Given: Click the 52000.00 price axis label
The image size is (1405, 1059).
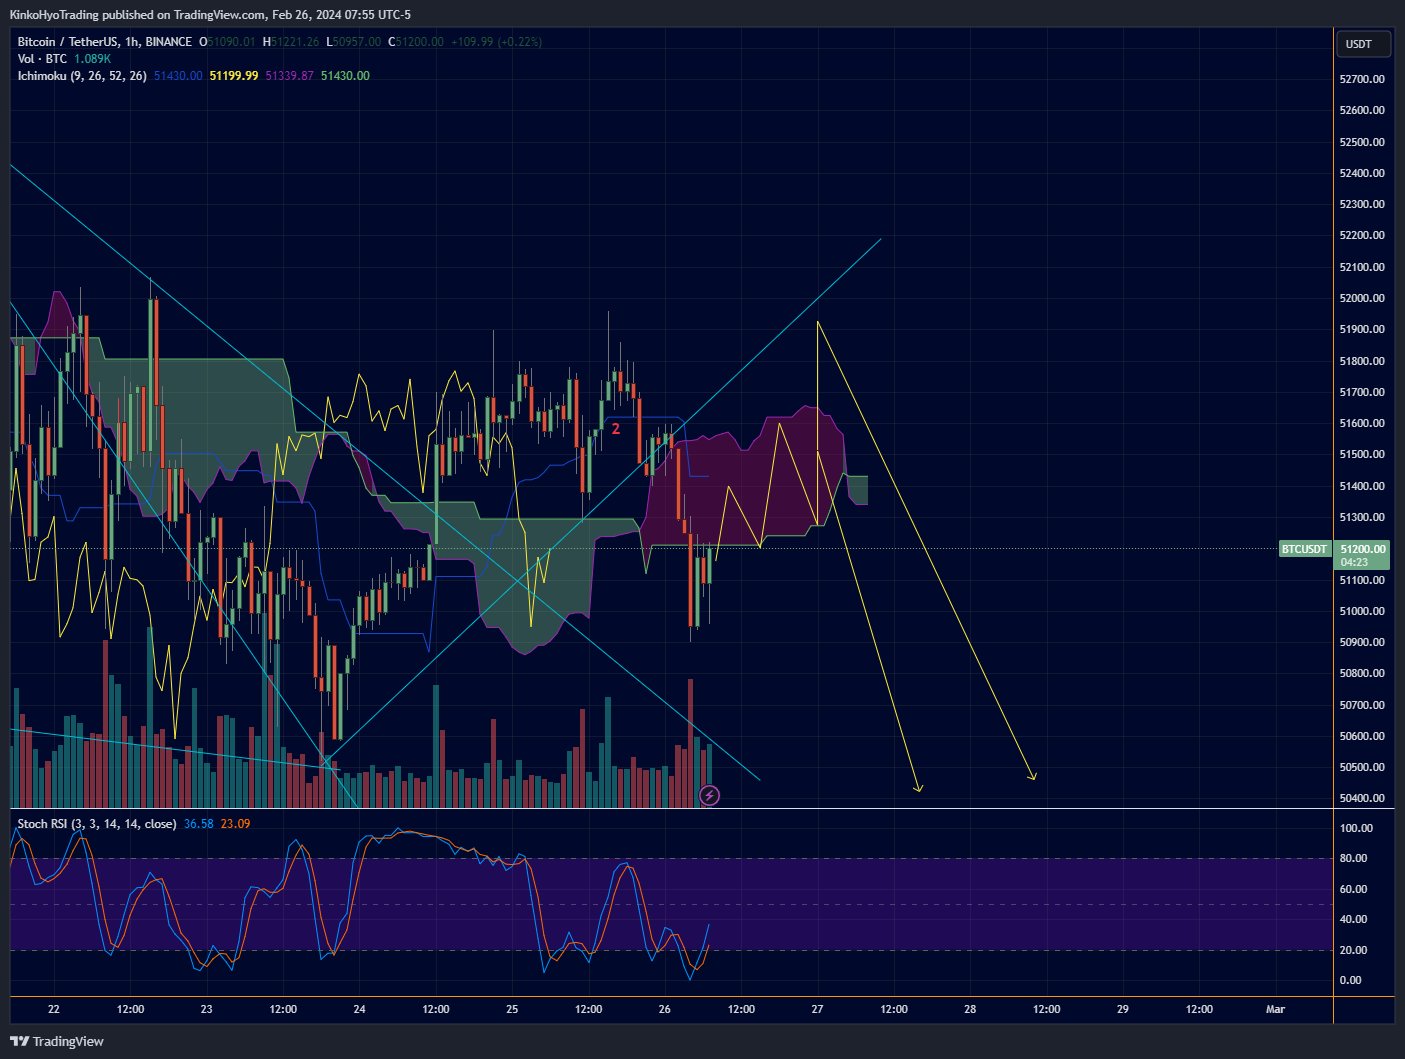Looking at the screenshot, I should 1362,298.
